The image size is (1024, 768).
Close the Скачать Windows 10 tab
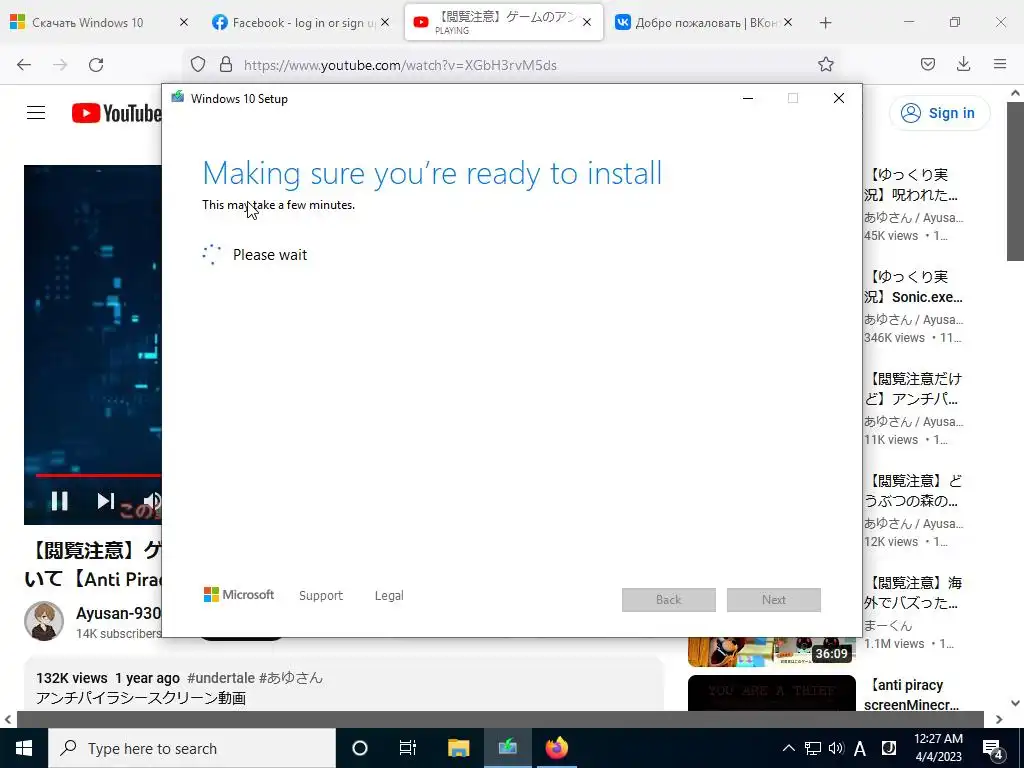pos(184,22)
